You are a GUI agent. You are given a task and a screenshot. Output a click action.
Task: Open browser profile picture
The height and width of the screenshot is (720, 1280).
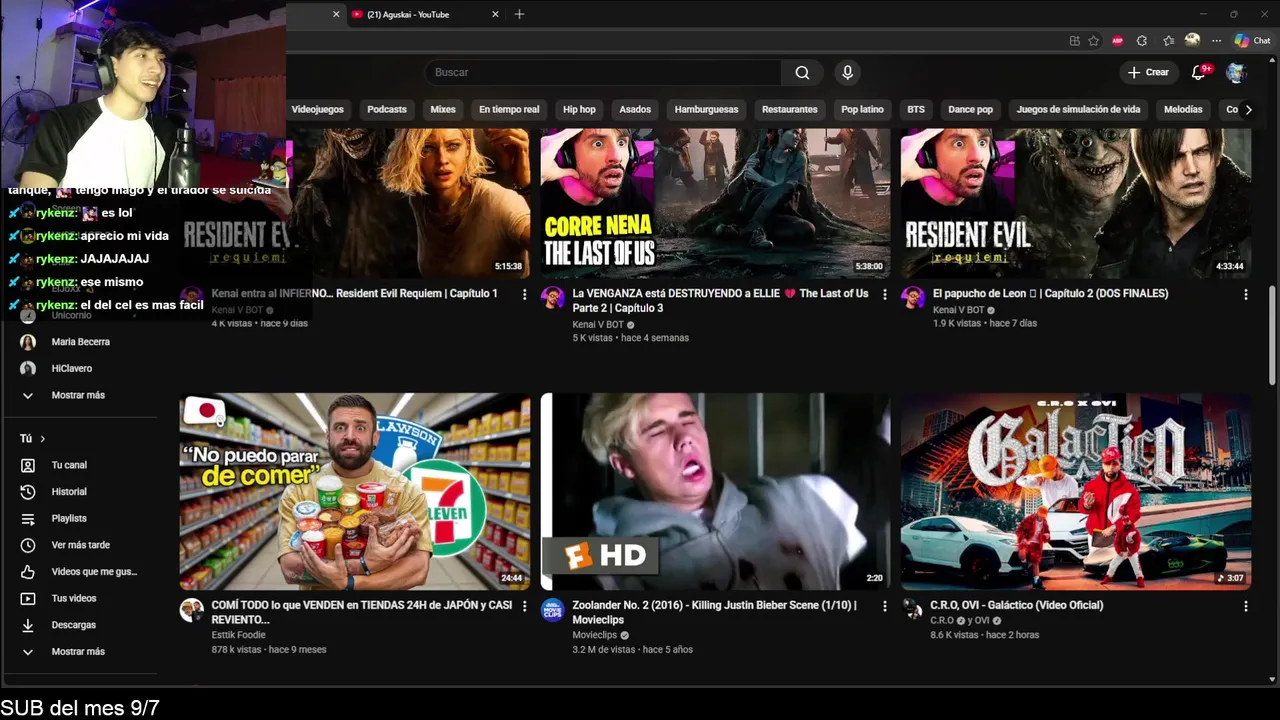(x=1192, y=41)
